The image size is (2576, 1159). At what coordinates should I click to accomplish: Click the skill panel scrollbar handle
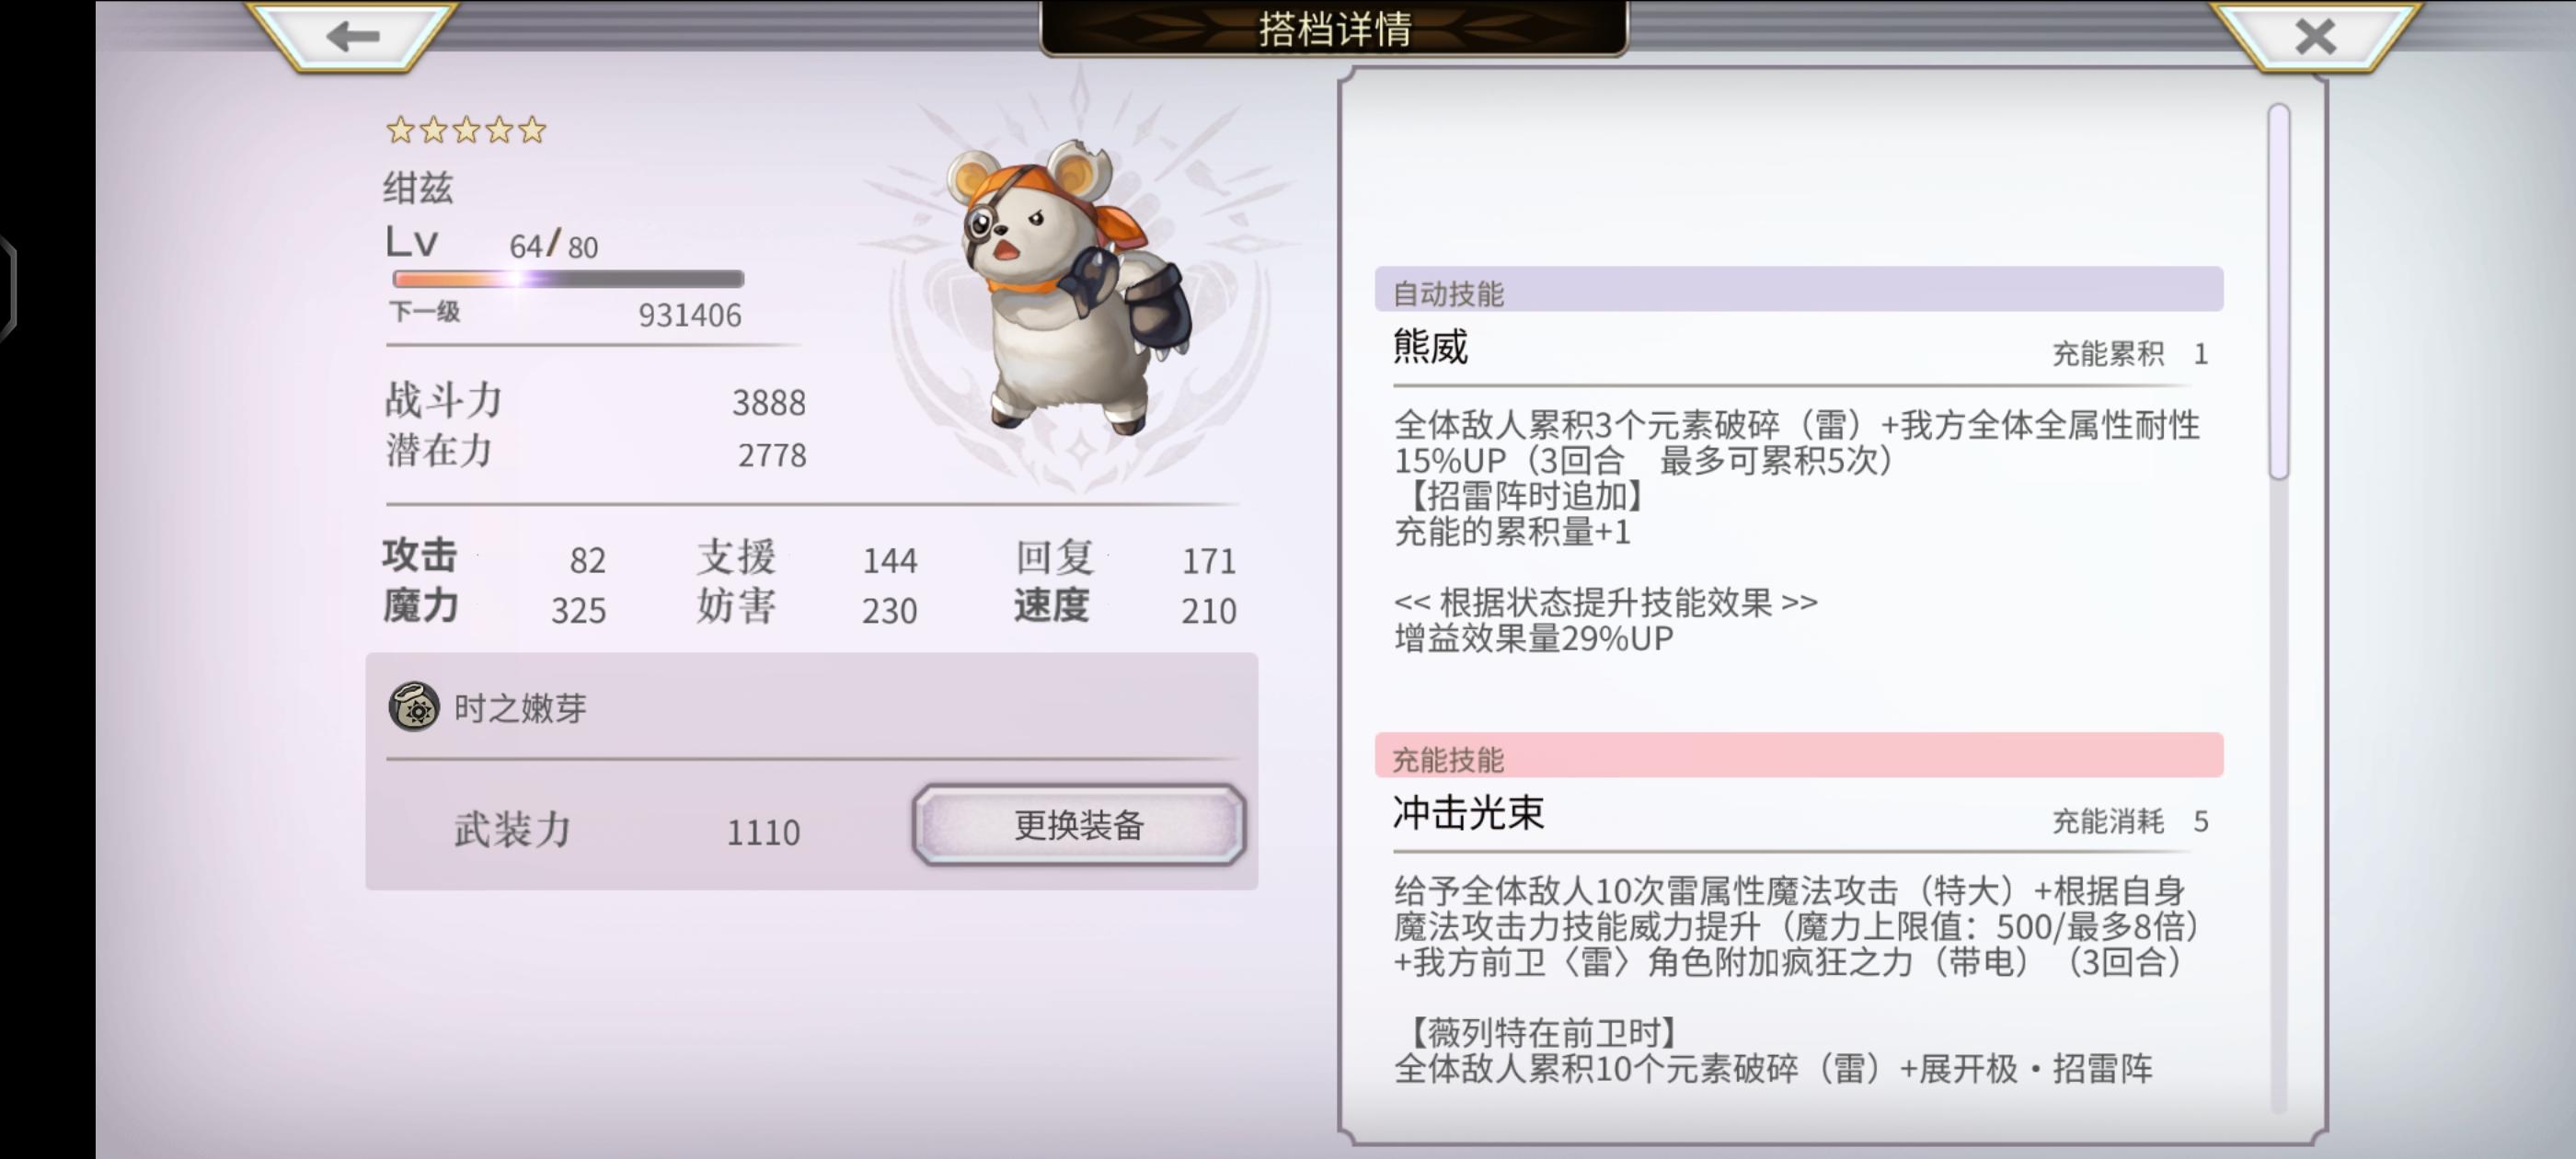click(2279, 292)
